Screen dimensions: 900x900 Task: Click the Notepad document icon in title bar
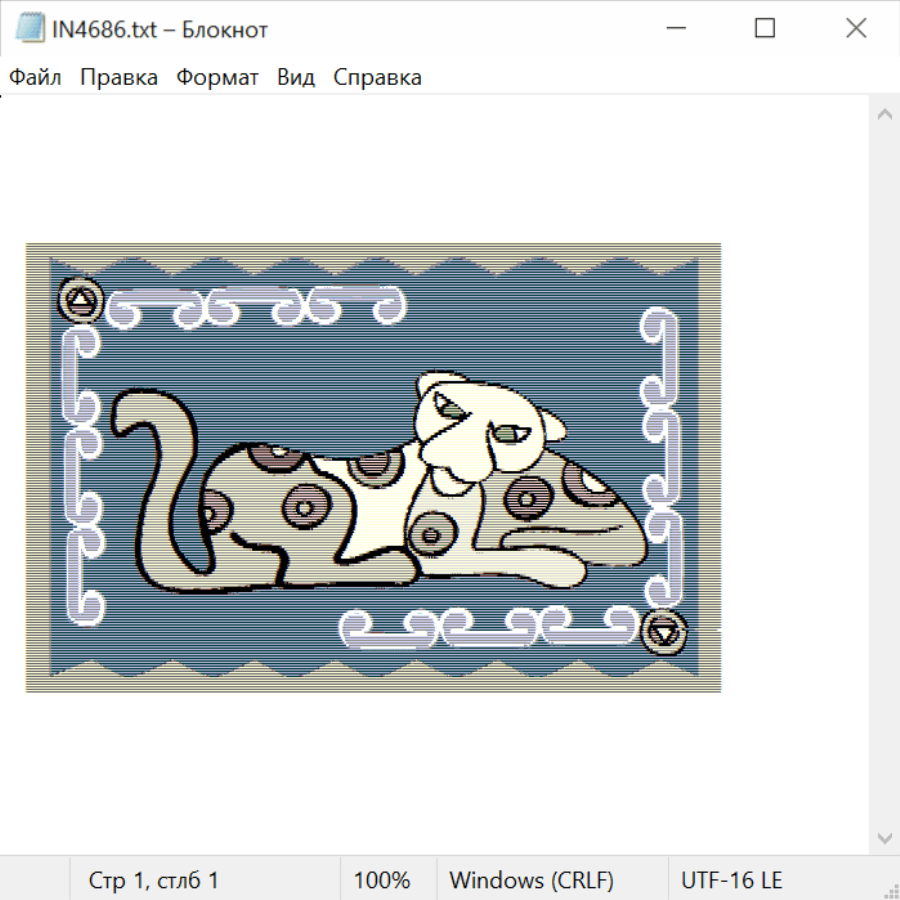[x=30, y=29]
